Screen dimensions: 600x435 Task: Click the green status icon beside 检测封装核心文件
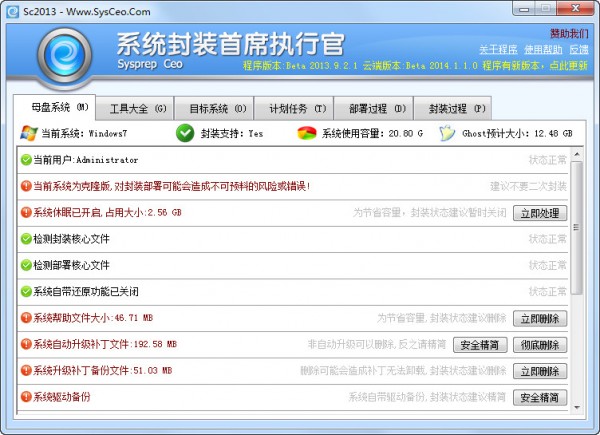(x=25, y=239)
